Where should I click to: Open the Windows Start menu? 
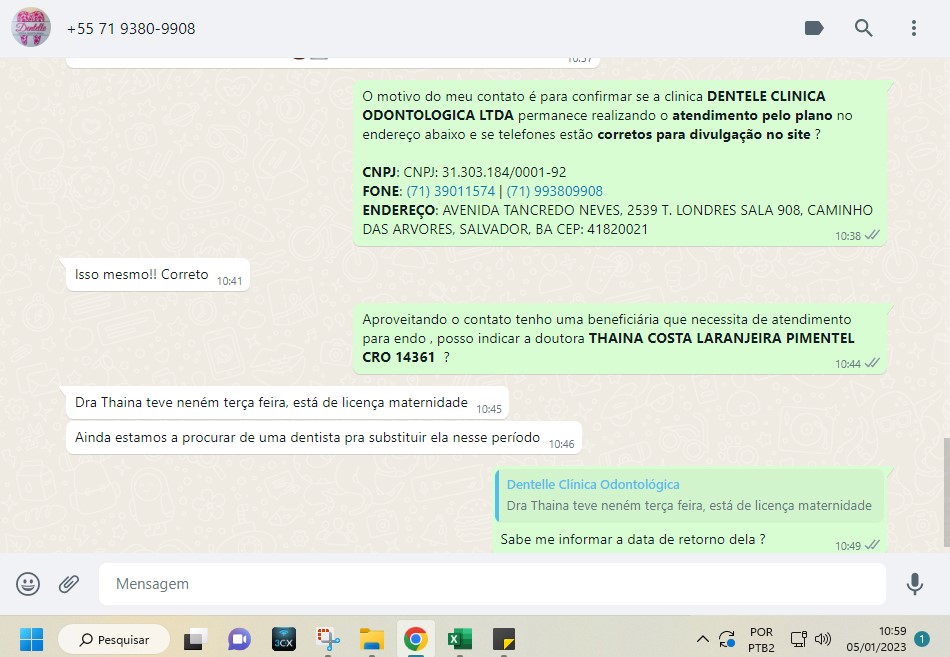[31, 639]
